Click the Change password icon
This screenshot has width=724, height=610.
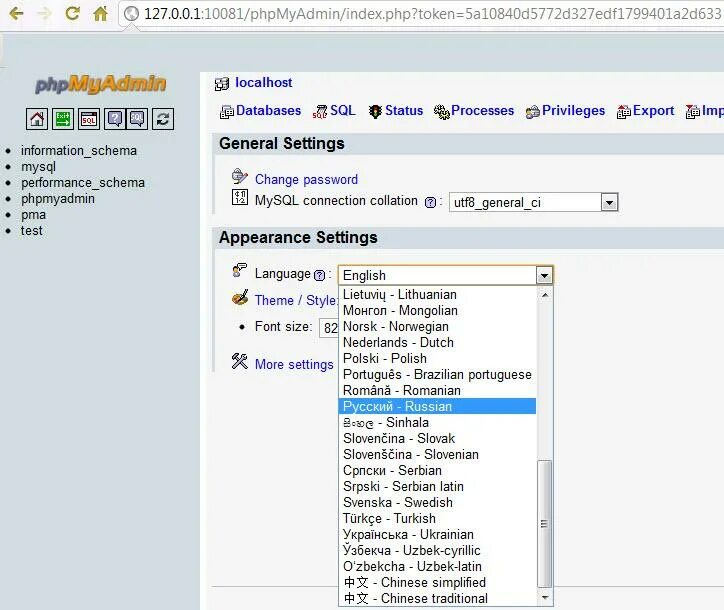pyautogui.click(x=239, y=176)
